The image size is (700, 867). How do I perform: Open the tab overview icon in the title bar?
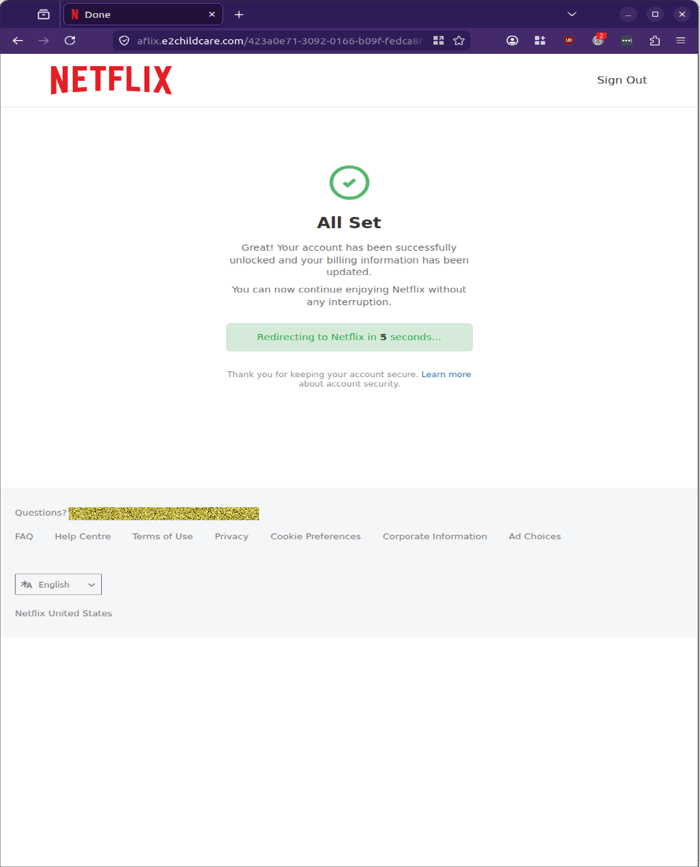(43, 14)
